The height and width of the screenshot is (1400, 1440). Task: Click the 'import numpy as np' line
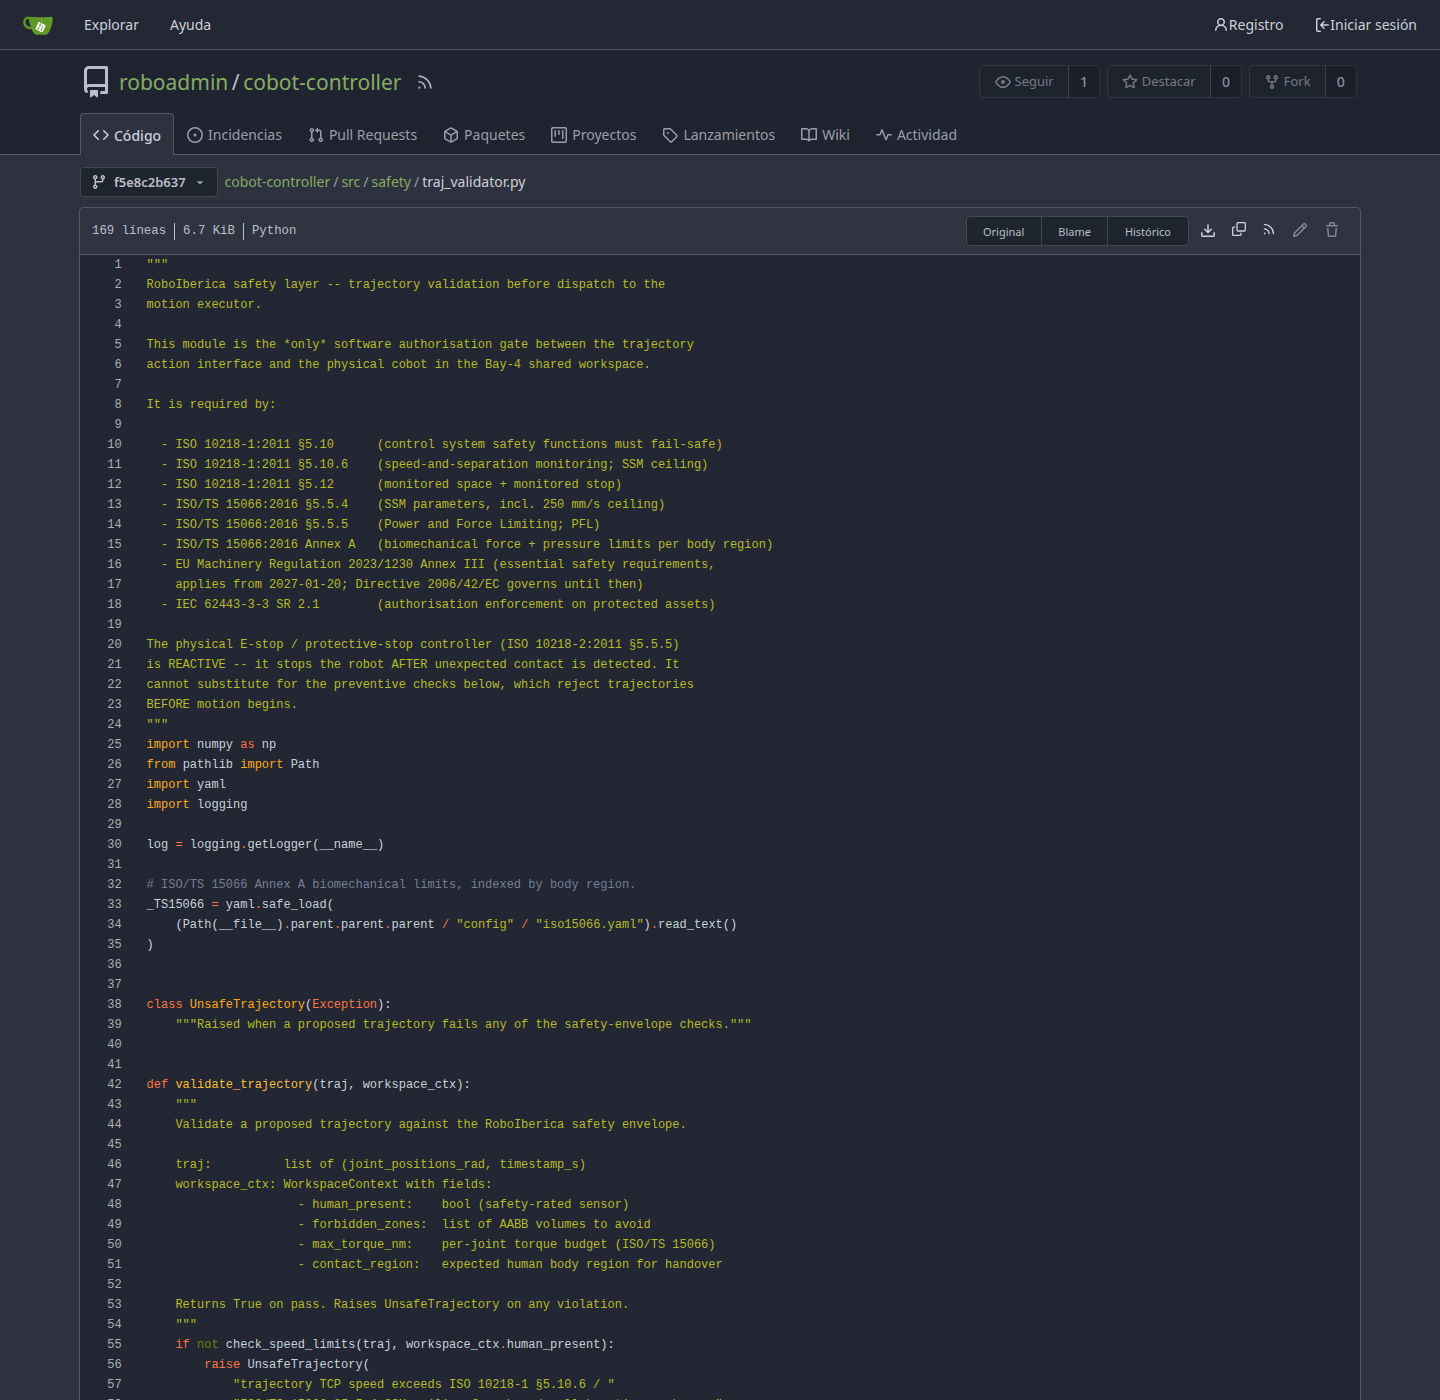(211, 744)
